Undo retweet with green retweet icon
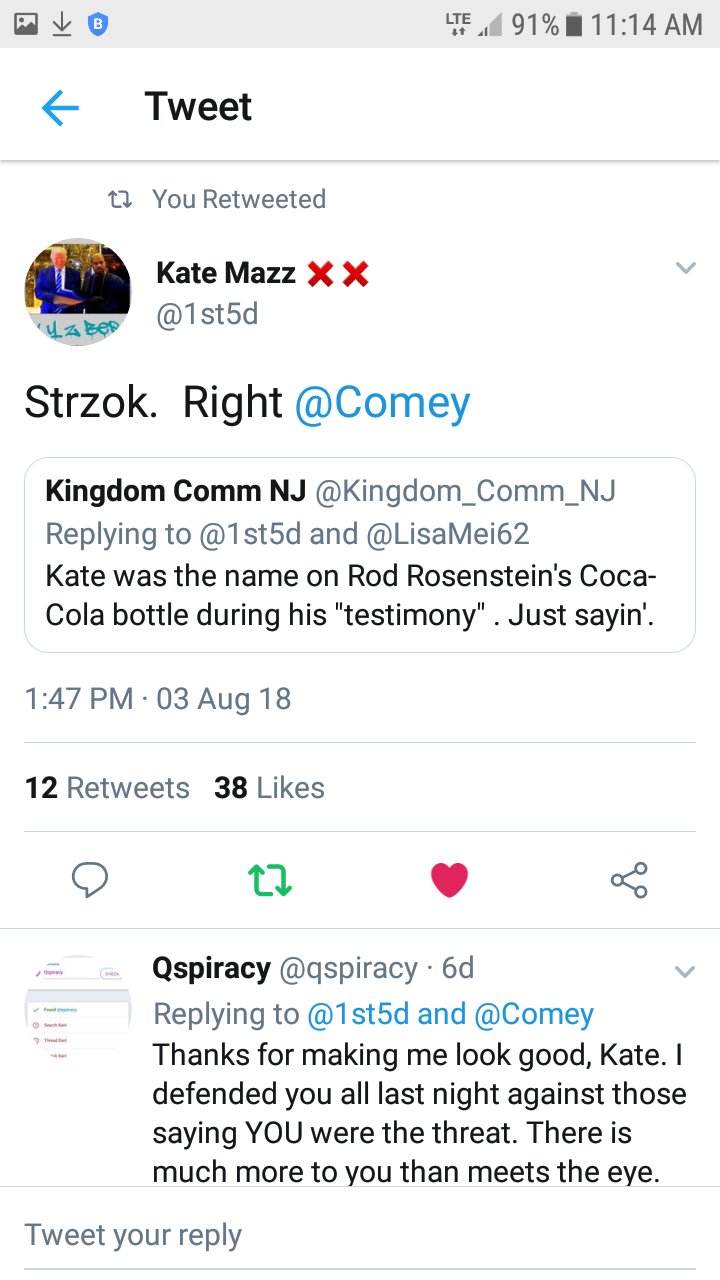 pyautogui.click(x=269, y=880)
